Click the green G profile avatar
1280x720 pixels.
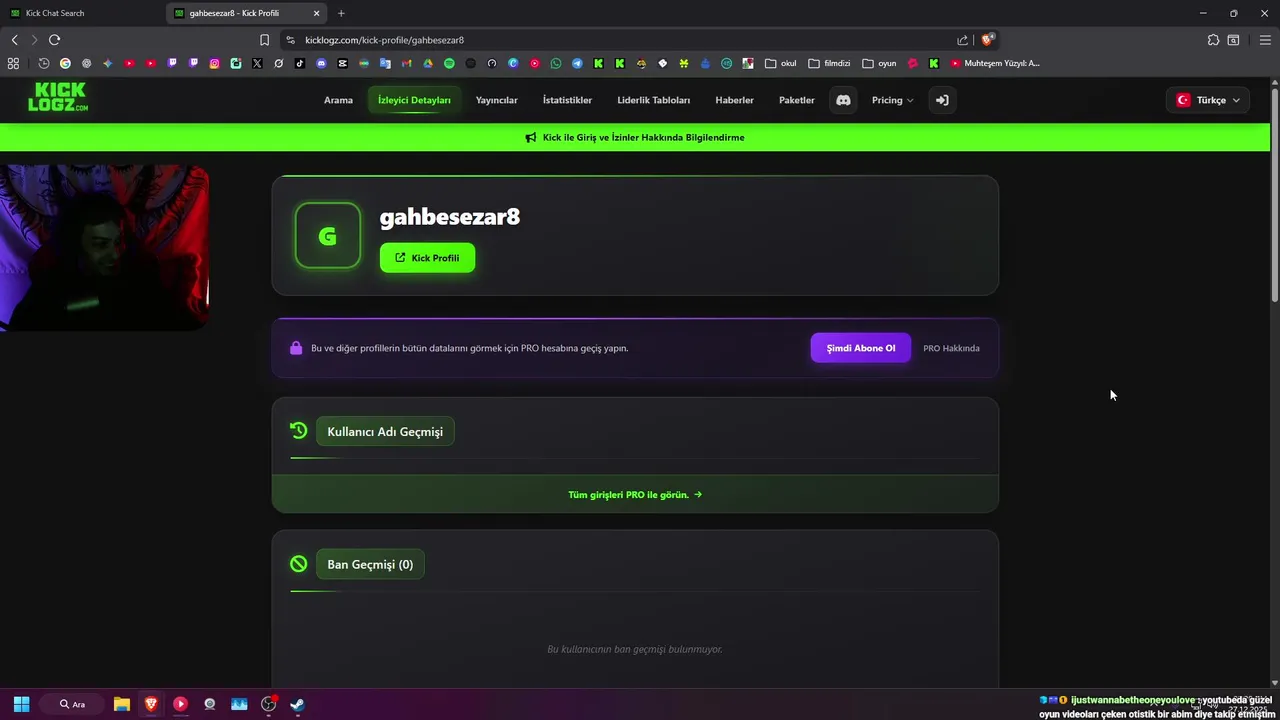328,236
